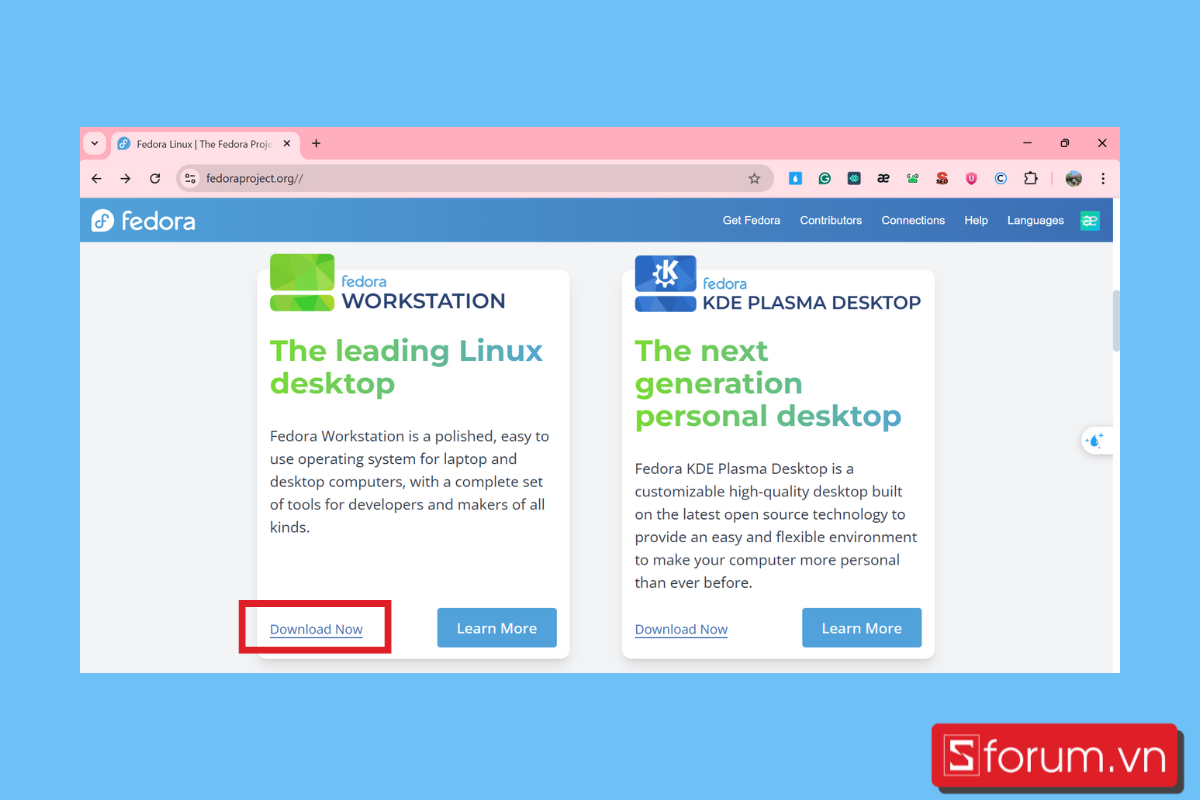Go forward to the next page
1200x800 pixels.
tap(125, 179)
